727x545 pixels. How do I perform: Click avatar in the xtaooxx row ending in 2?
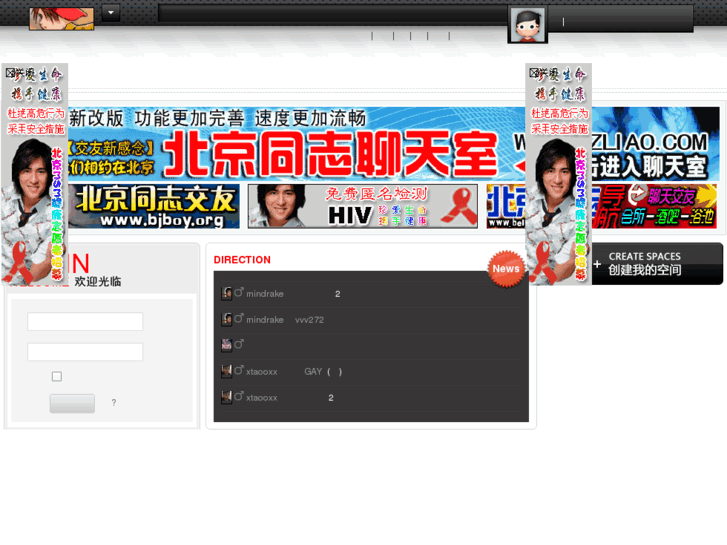pos(227,398)
